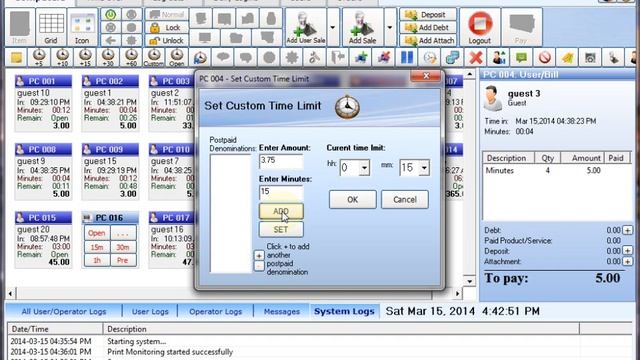Open the User Logs tab
Image resolution: width=640 pixels, height=360 pixels.
tap(150, 311)
